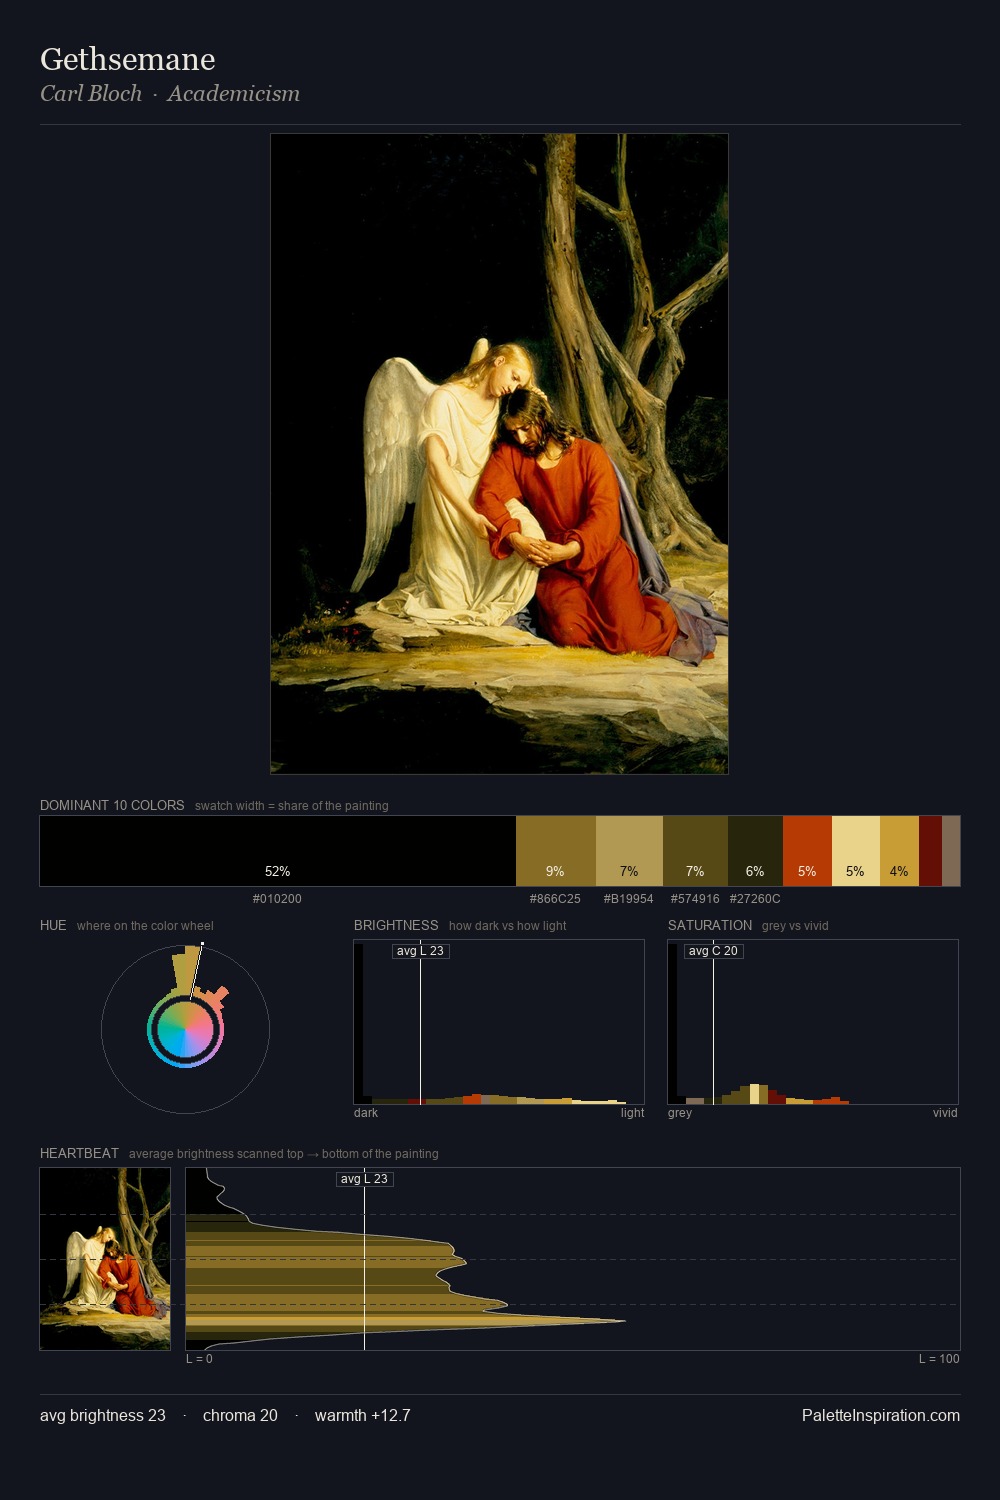Click 'average brightness scanned top → bottom' caption

coord(284,1154)
